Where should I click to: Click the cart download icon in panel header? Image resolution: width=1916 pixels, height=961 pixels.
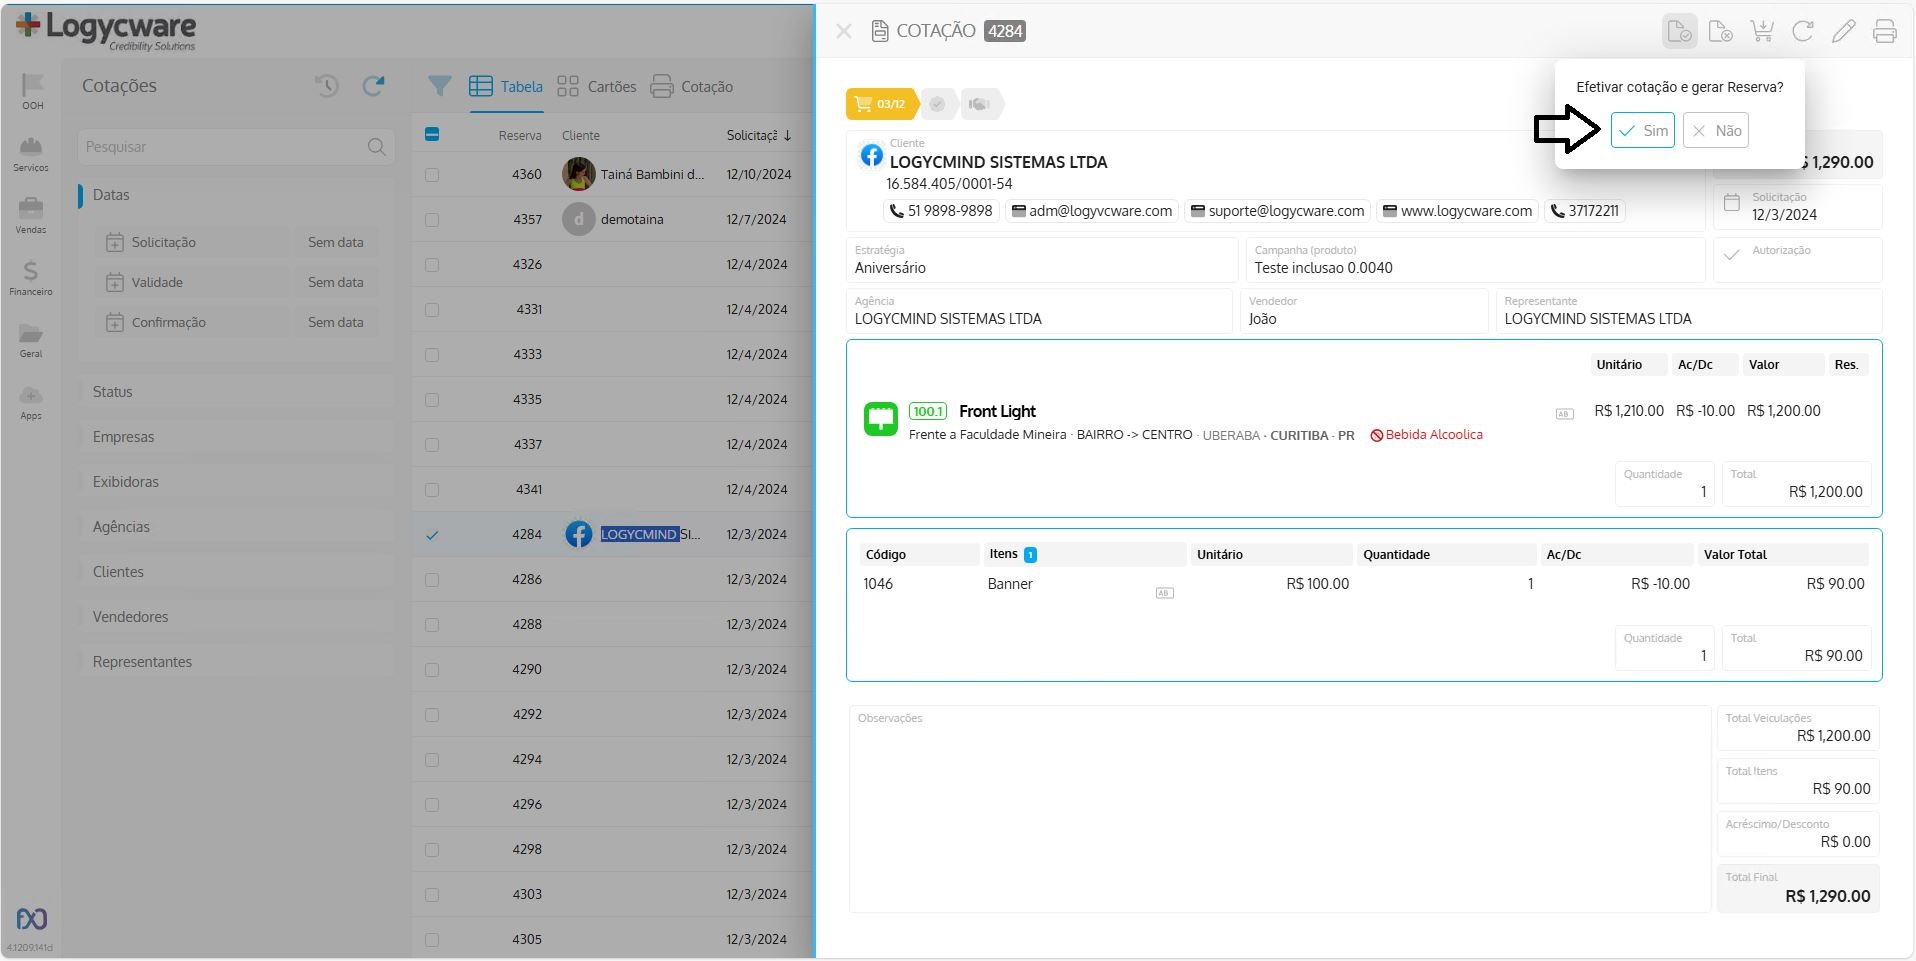[1762, 31]
